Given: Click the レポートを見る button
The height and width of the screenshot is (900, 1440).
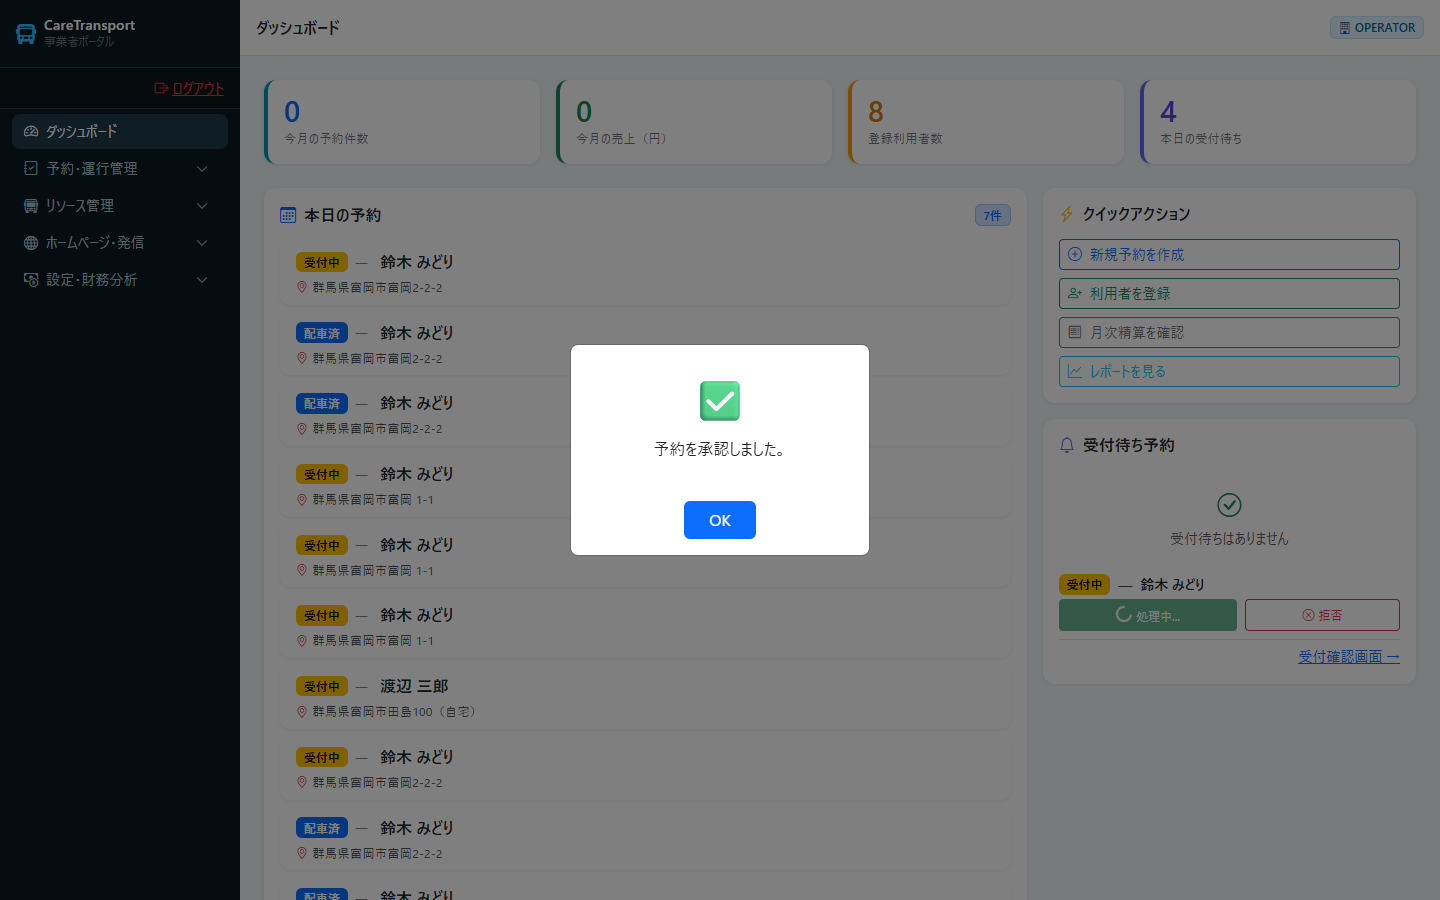Looking at the screenshot, I should click(x=1229, y=371).
